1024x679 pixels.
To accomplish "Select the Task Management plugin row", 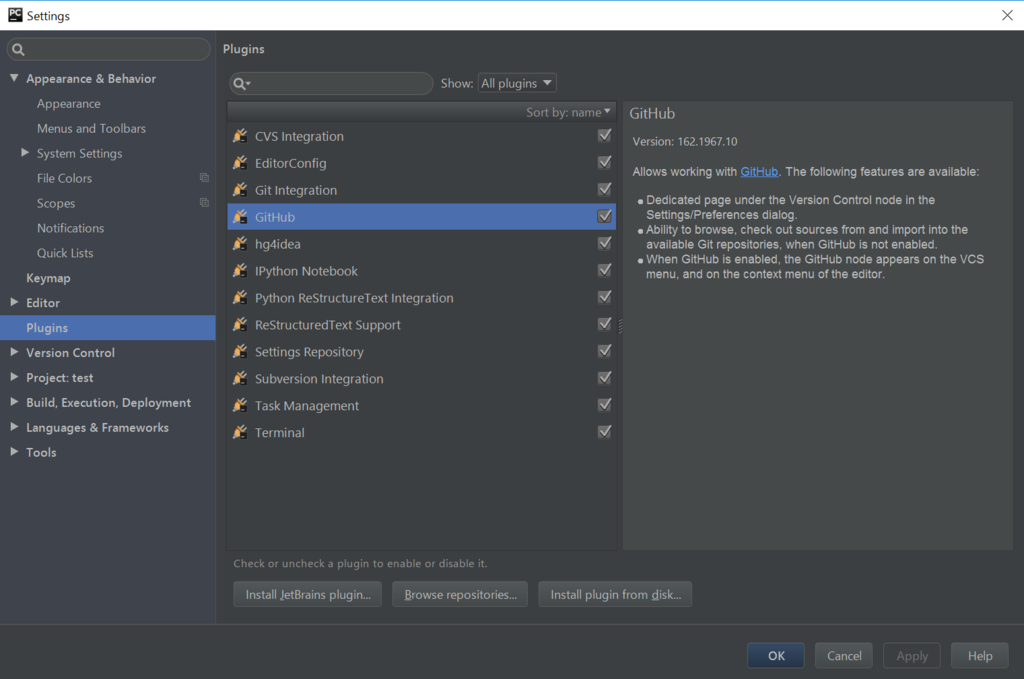I will (x=422, y=405).
